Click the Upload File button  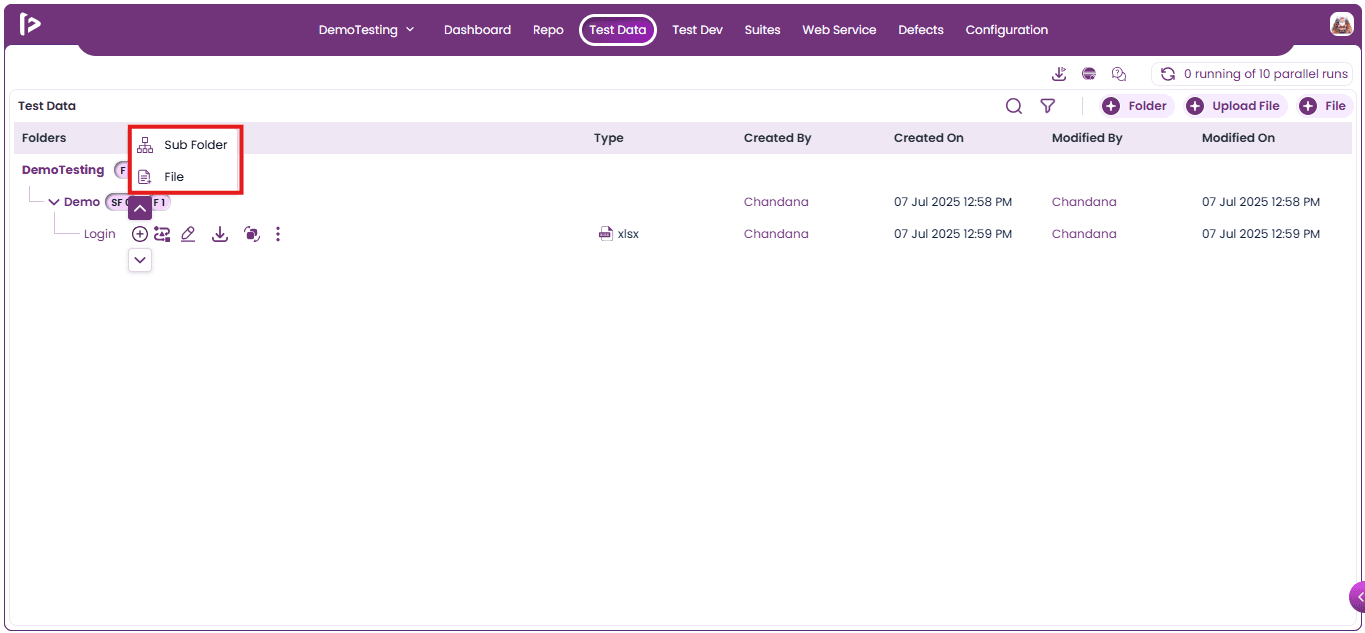[x=1236, y=106]
